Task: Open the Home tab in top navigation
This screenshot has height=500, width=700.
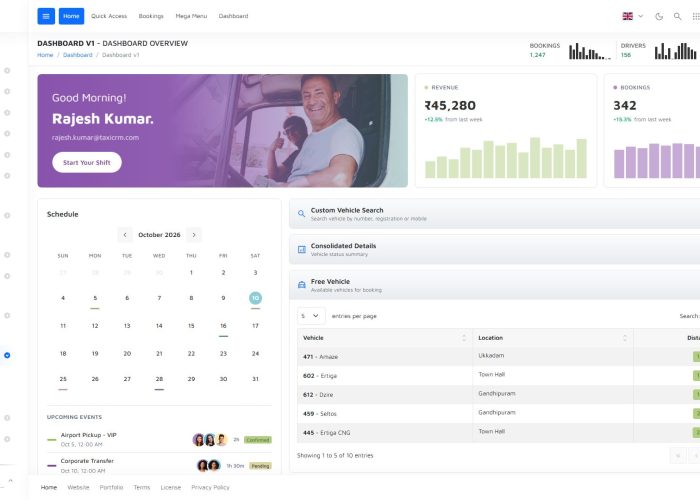Action: point(71,16)
